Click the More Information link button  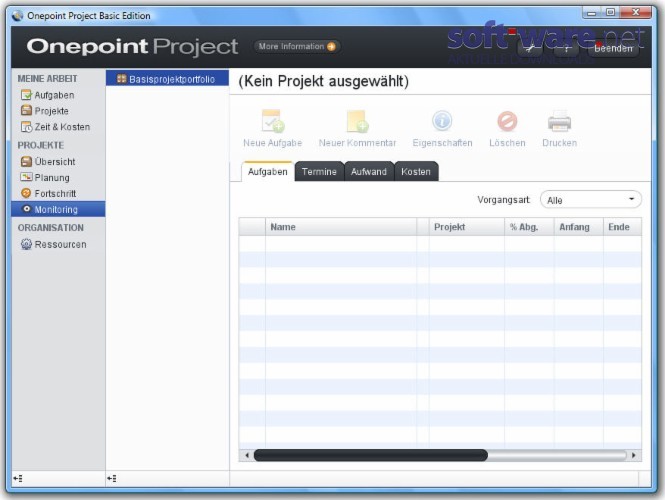coord(296,46)
